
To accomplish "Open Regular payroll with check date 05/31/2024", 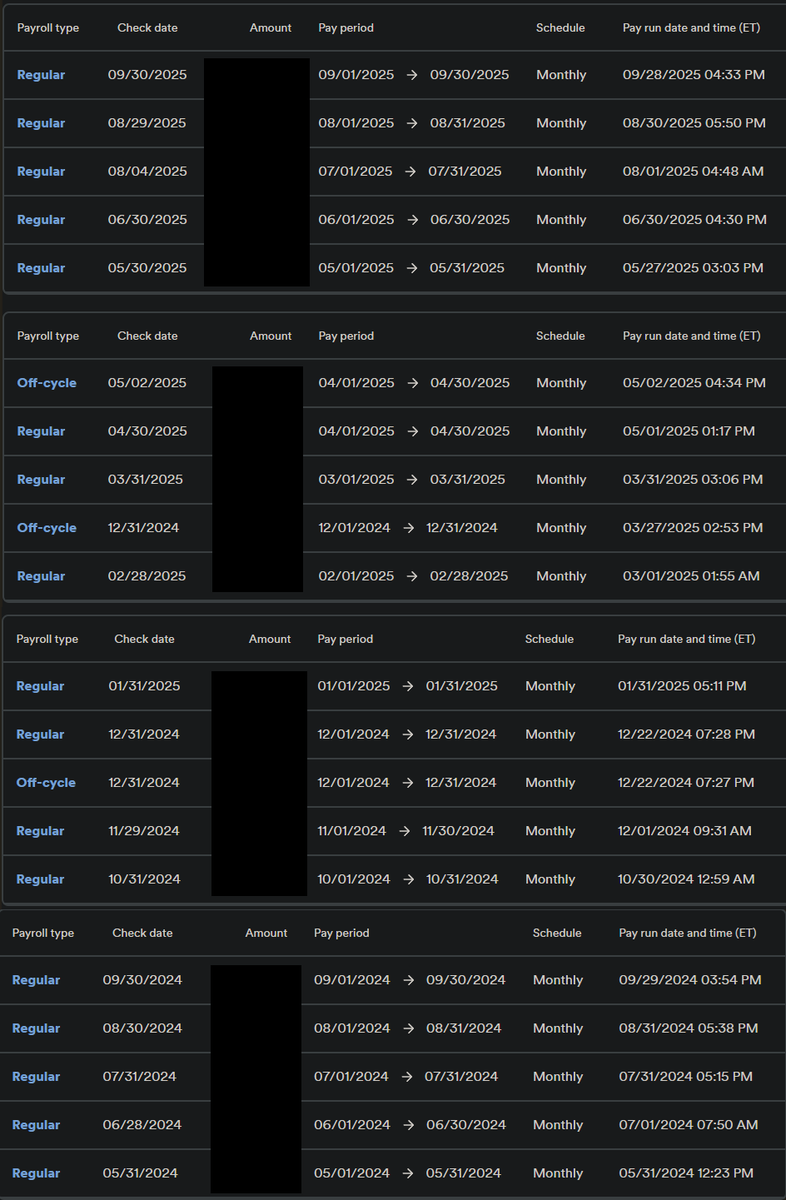I will (x=36, y=1173).
